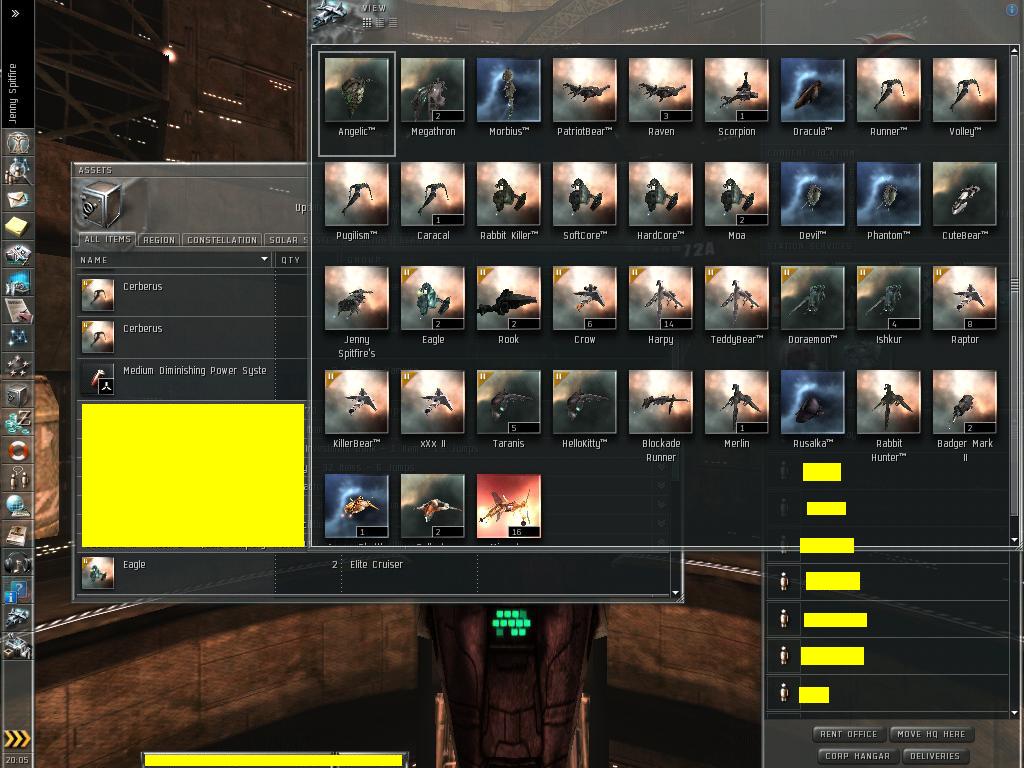
Task: Click hangar scrollbar up arrow
Action: [1014, 50]
